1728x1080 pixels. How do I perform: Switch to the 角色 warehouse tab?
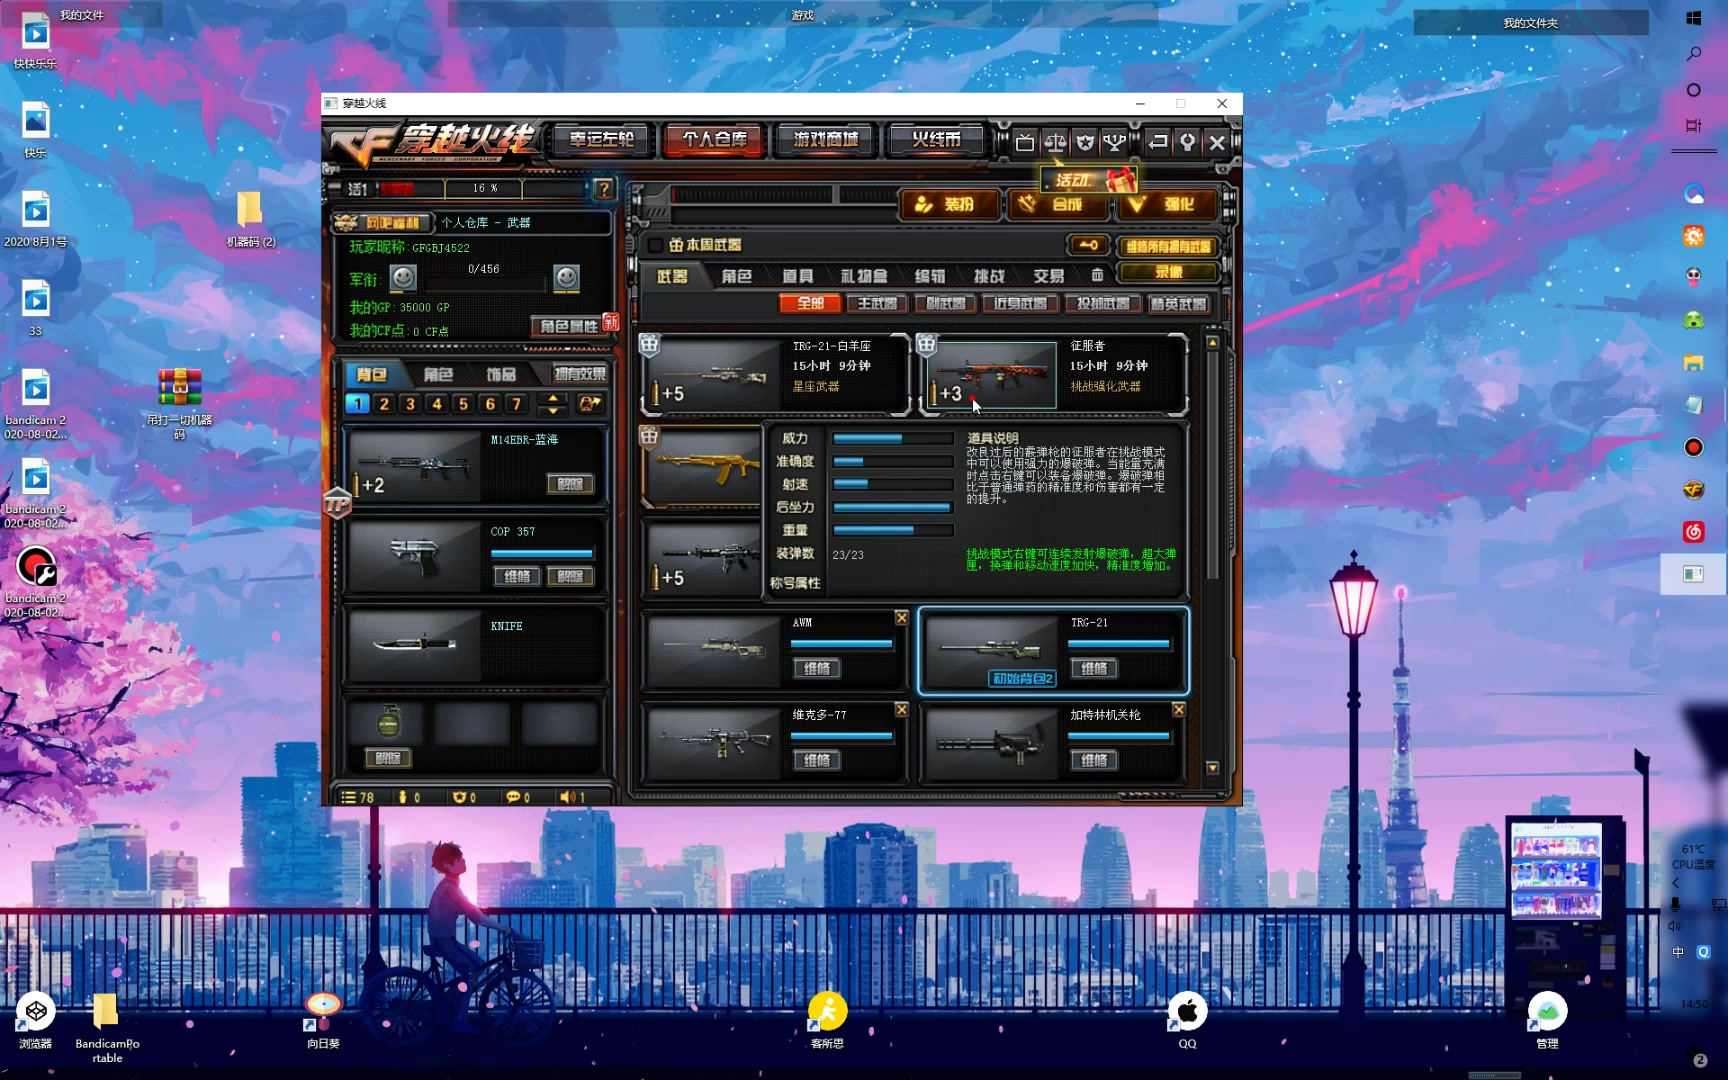click(736, 276)
